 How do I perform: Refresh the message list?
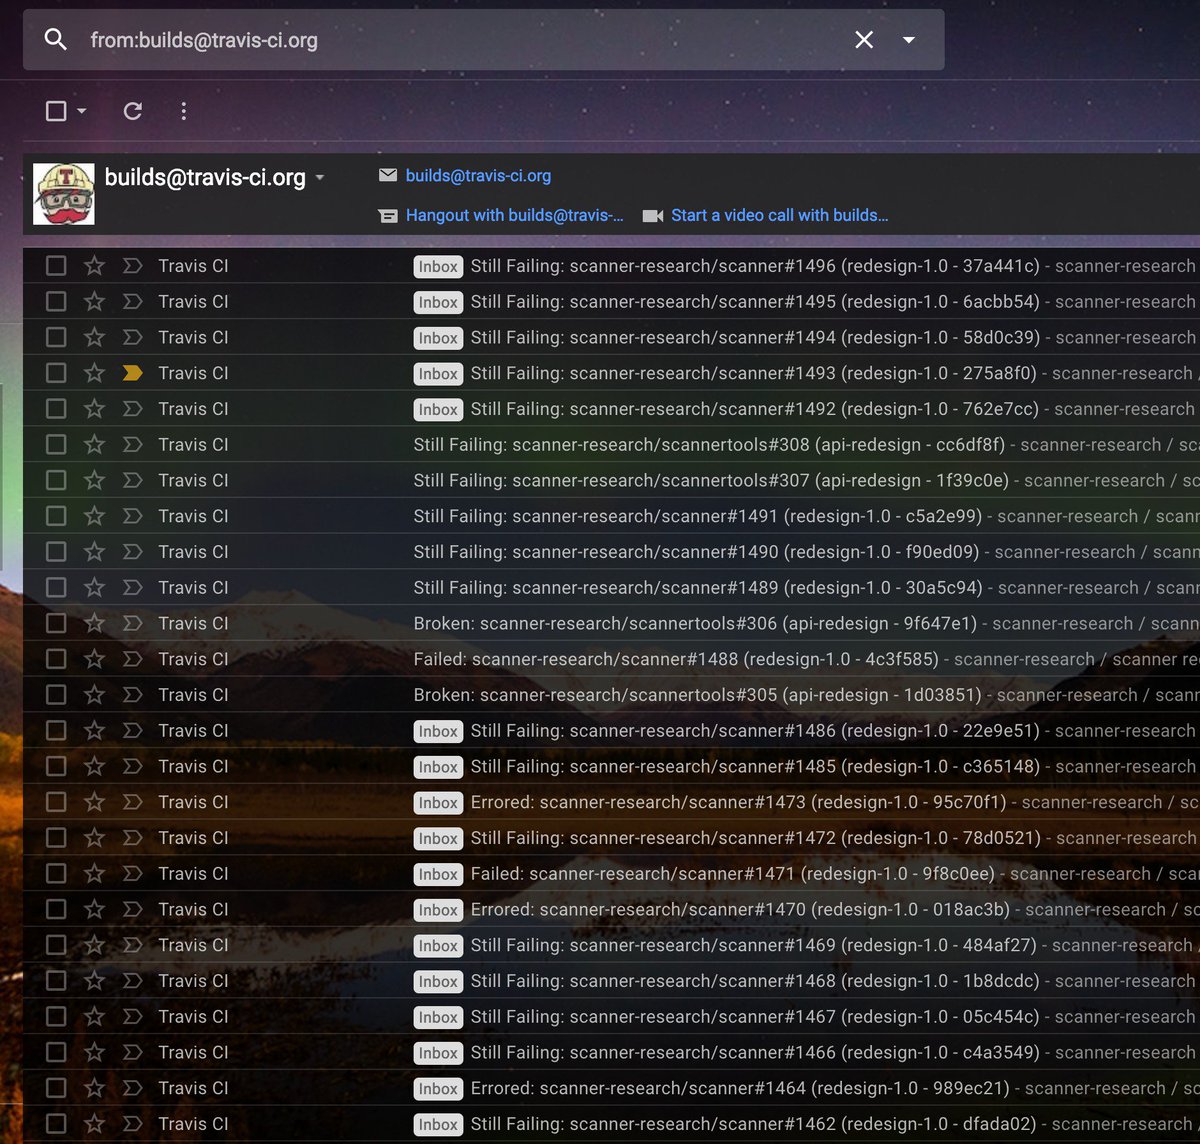[132, 111]
